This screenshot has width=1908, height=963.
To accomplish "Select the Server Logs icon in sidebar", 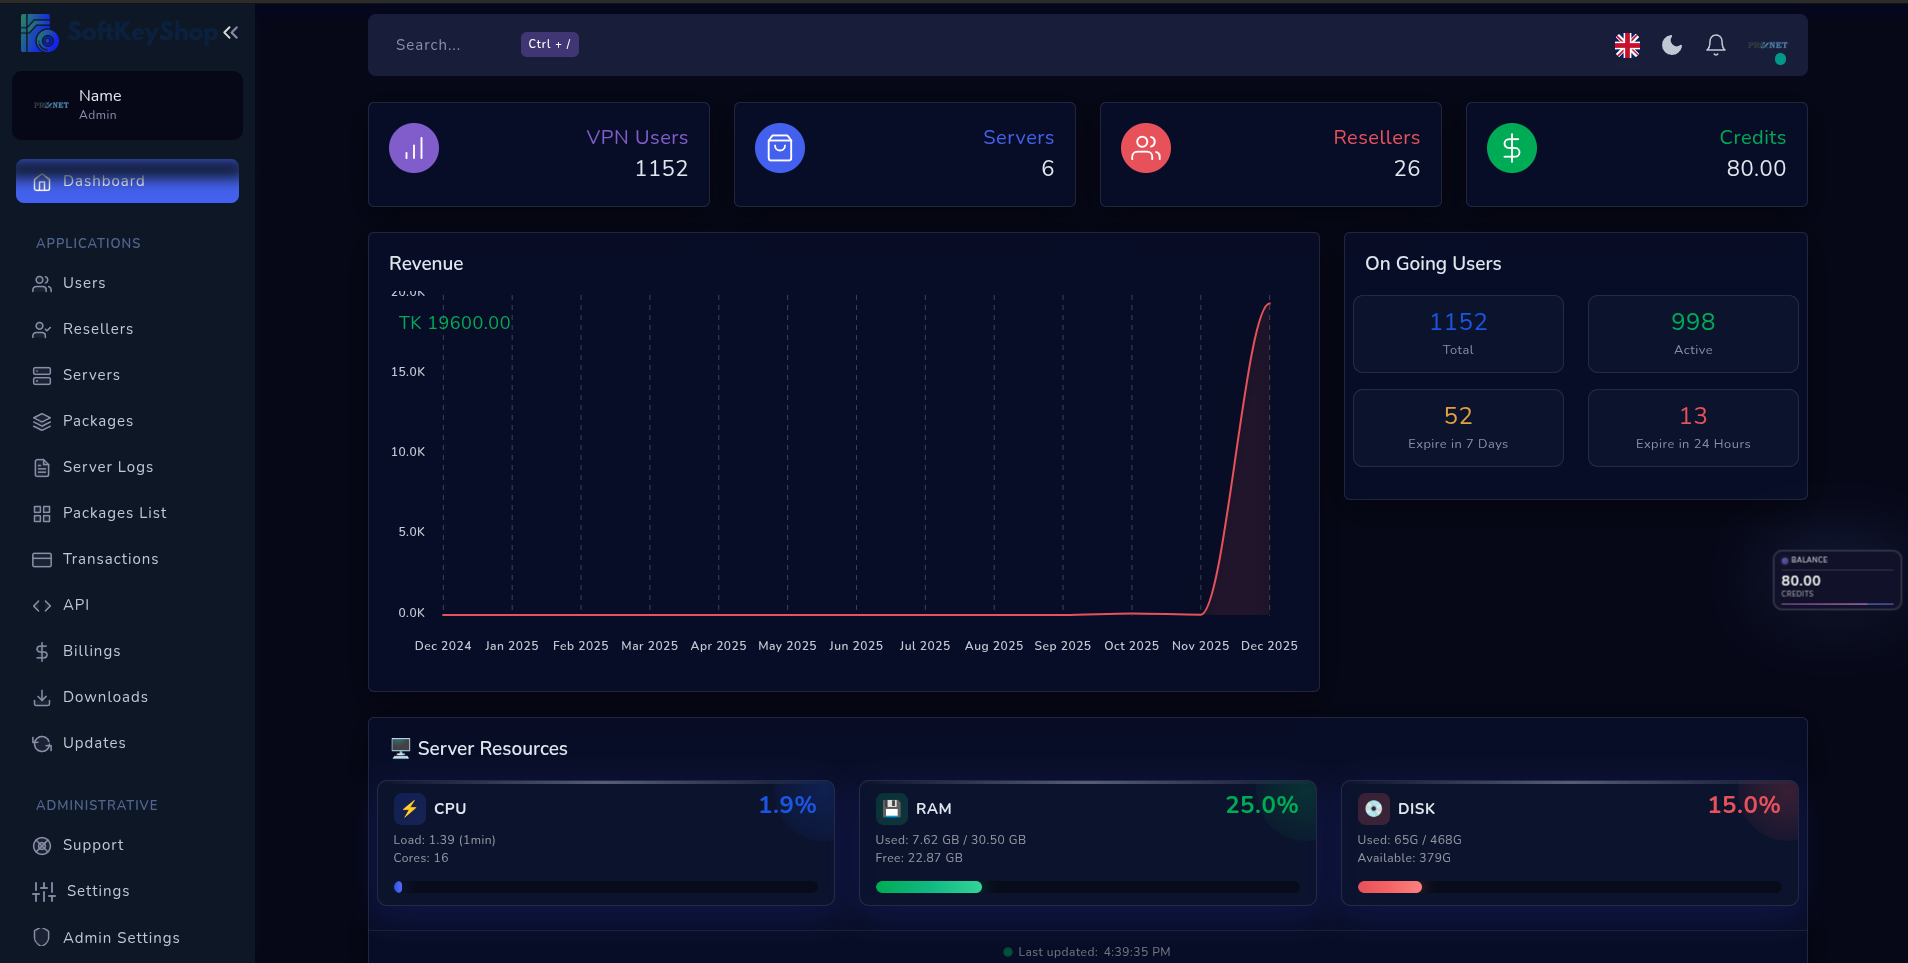I will pyautogui.click(x=42, y=466).
